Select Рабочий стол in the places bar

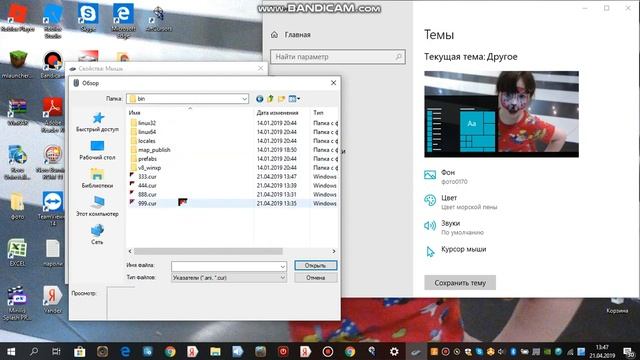(98, 150)
